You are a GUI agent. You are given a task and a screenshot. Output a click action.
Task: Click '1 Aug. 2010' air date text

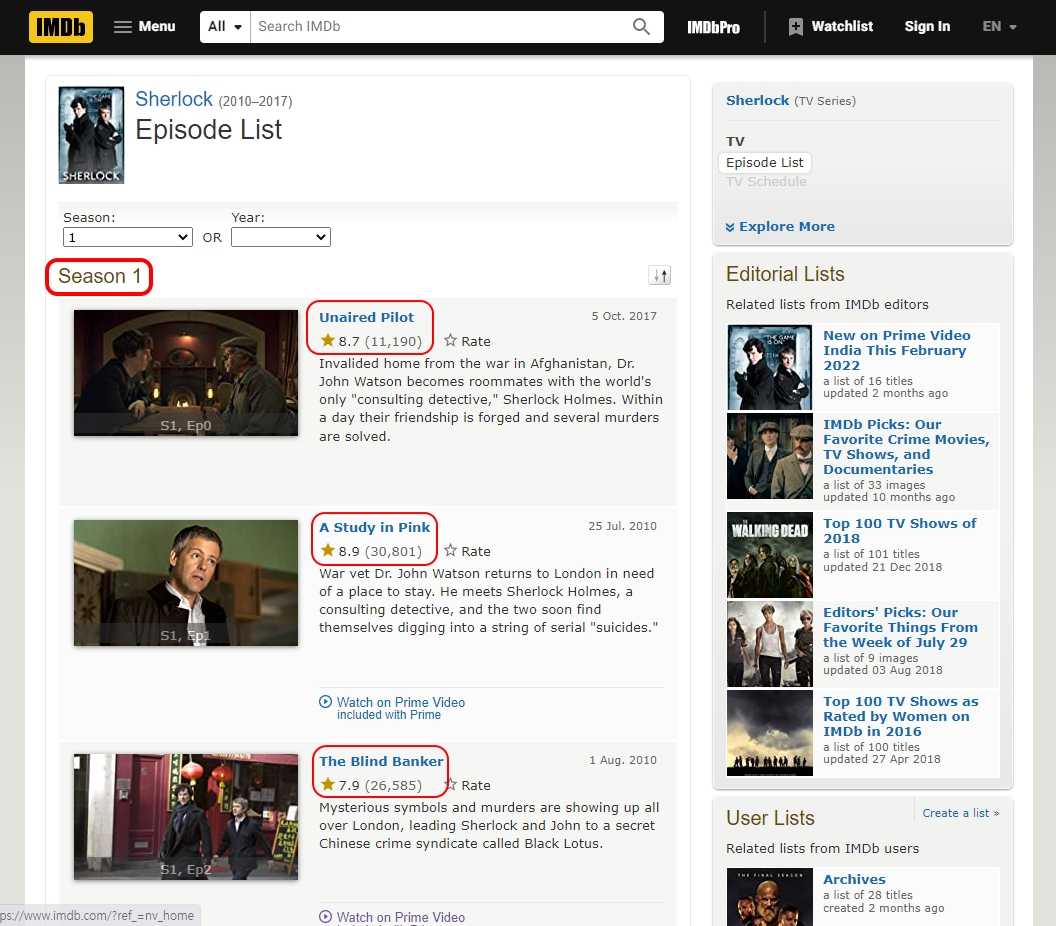pyautogui.click(x=623, y=760)
